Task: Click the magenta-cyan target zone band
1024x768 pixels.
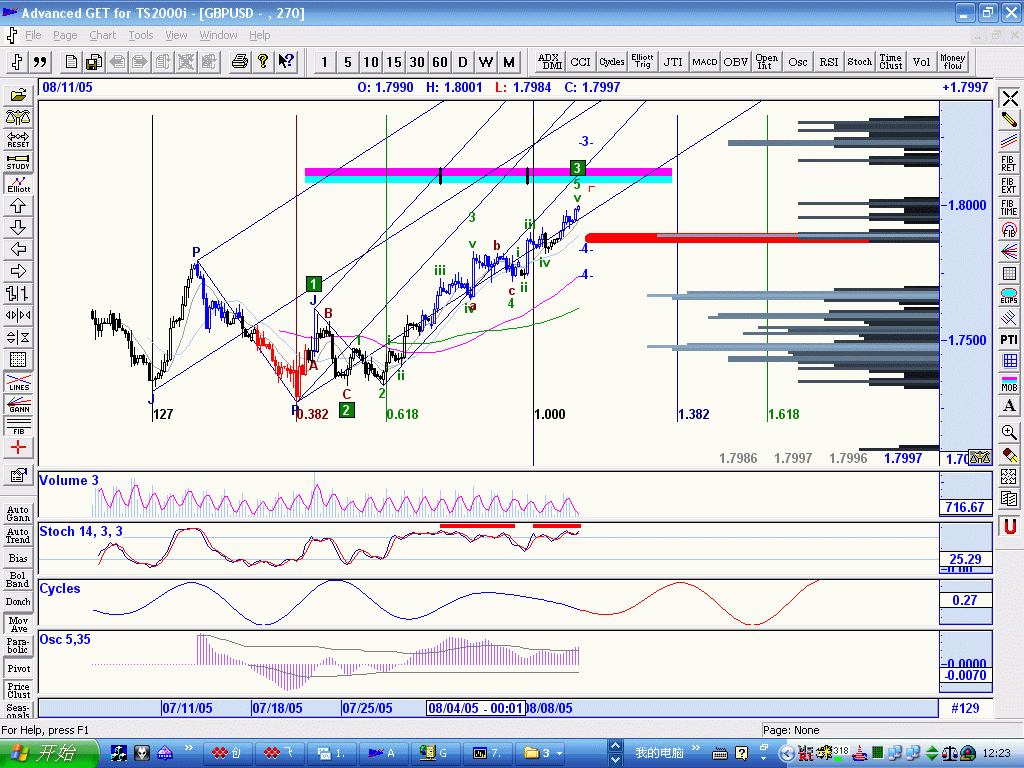Action: point(487,175)
